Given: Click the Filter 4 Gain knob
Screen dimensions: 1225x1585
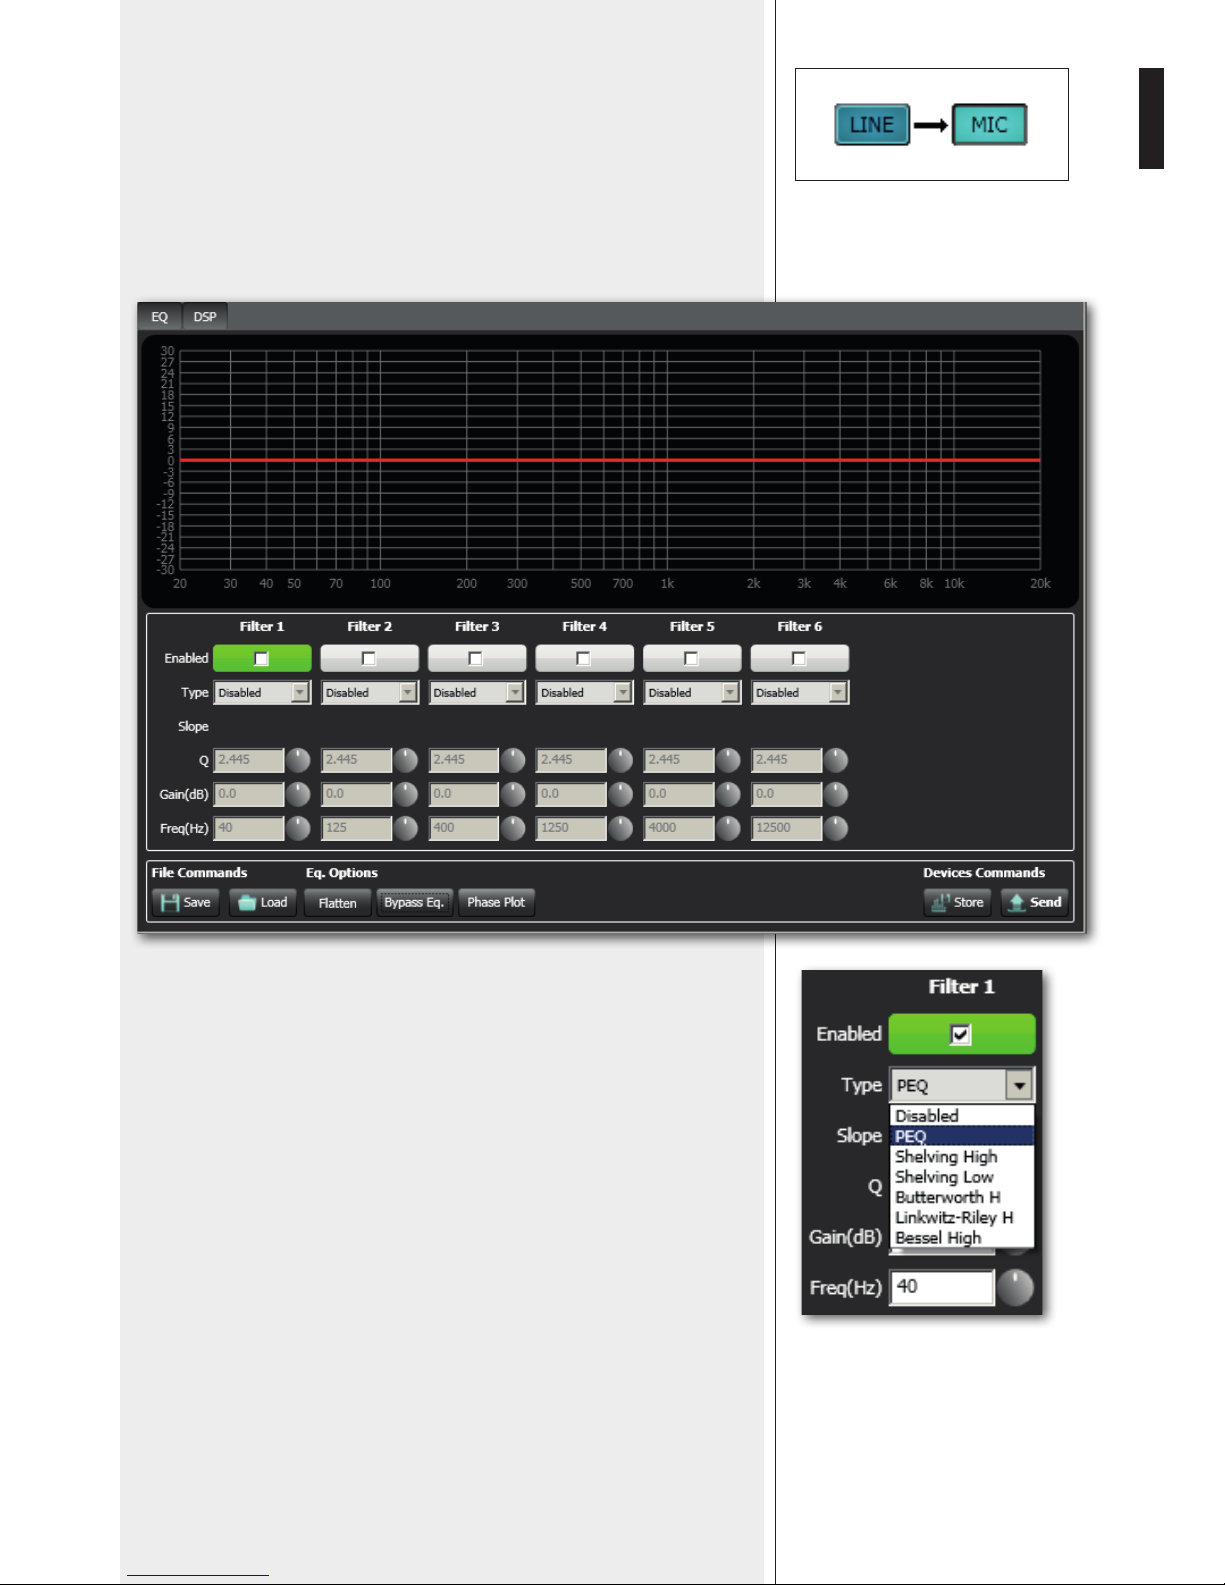Looking at the screenshot, I should pyautogui.click(x=621, y=794).
